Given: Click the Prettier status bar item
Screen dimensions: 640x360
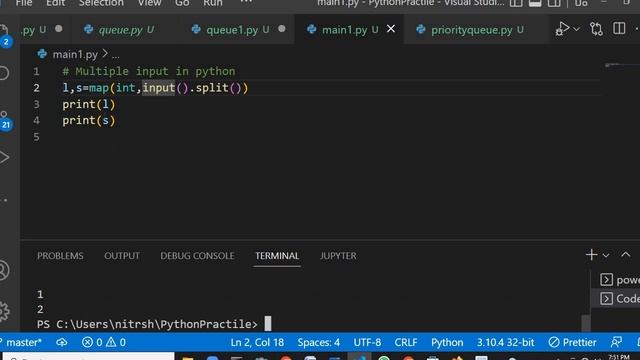Looking at the screenshot, I should (572, 342).
